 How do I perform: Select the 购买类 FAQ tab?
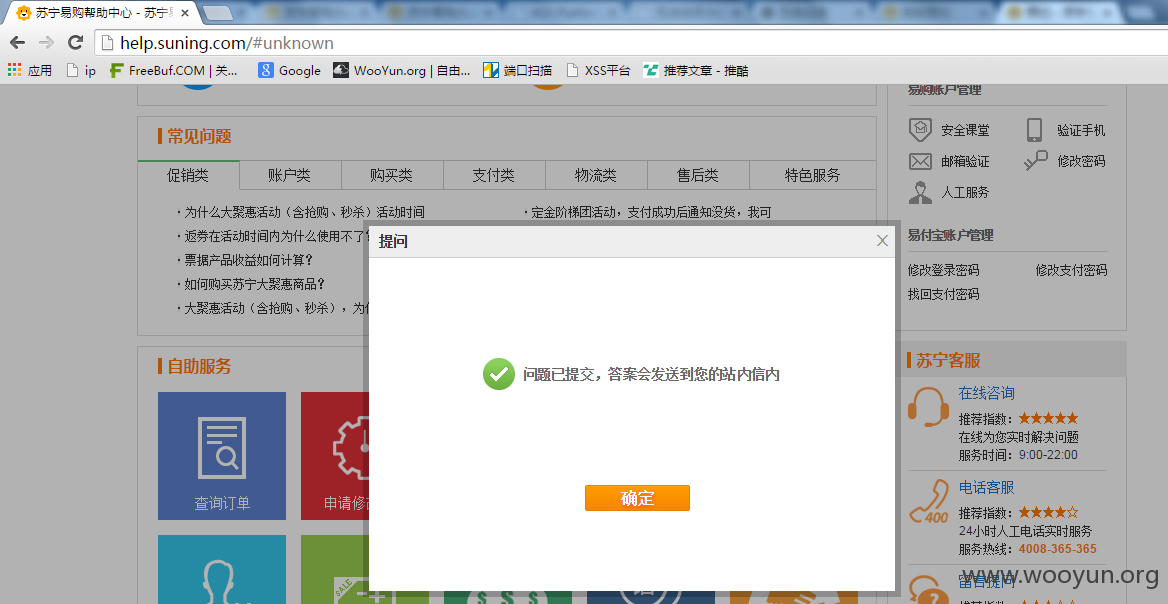click(392, 175)
